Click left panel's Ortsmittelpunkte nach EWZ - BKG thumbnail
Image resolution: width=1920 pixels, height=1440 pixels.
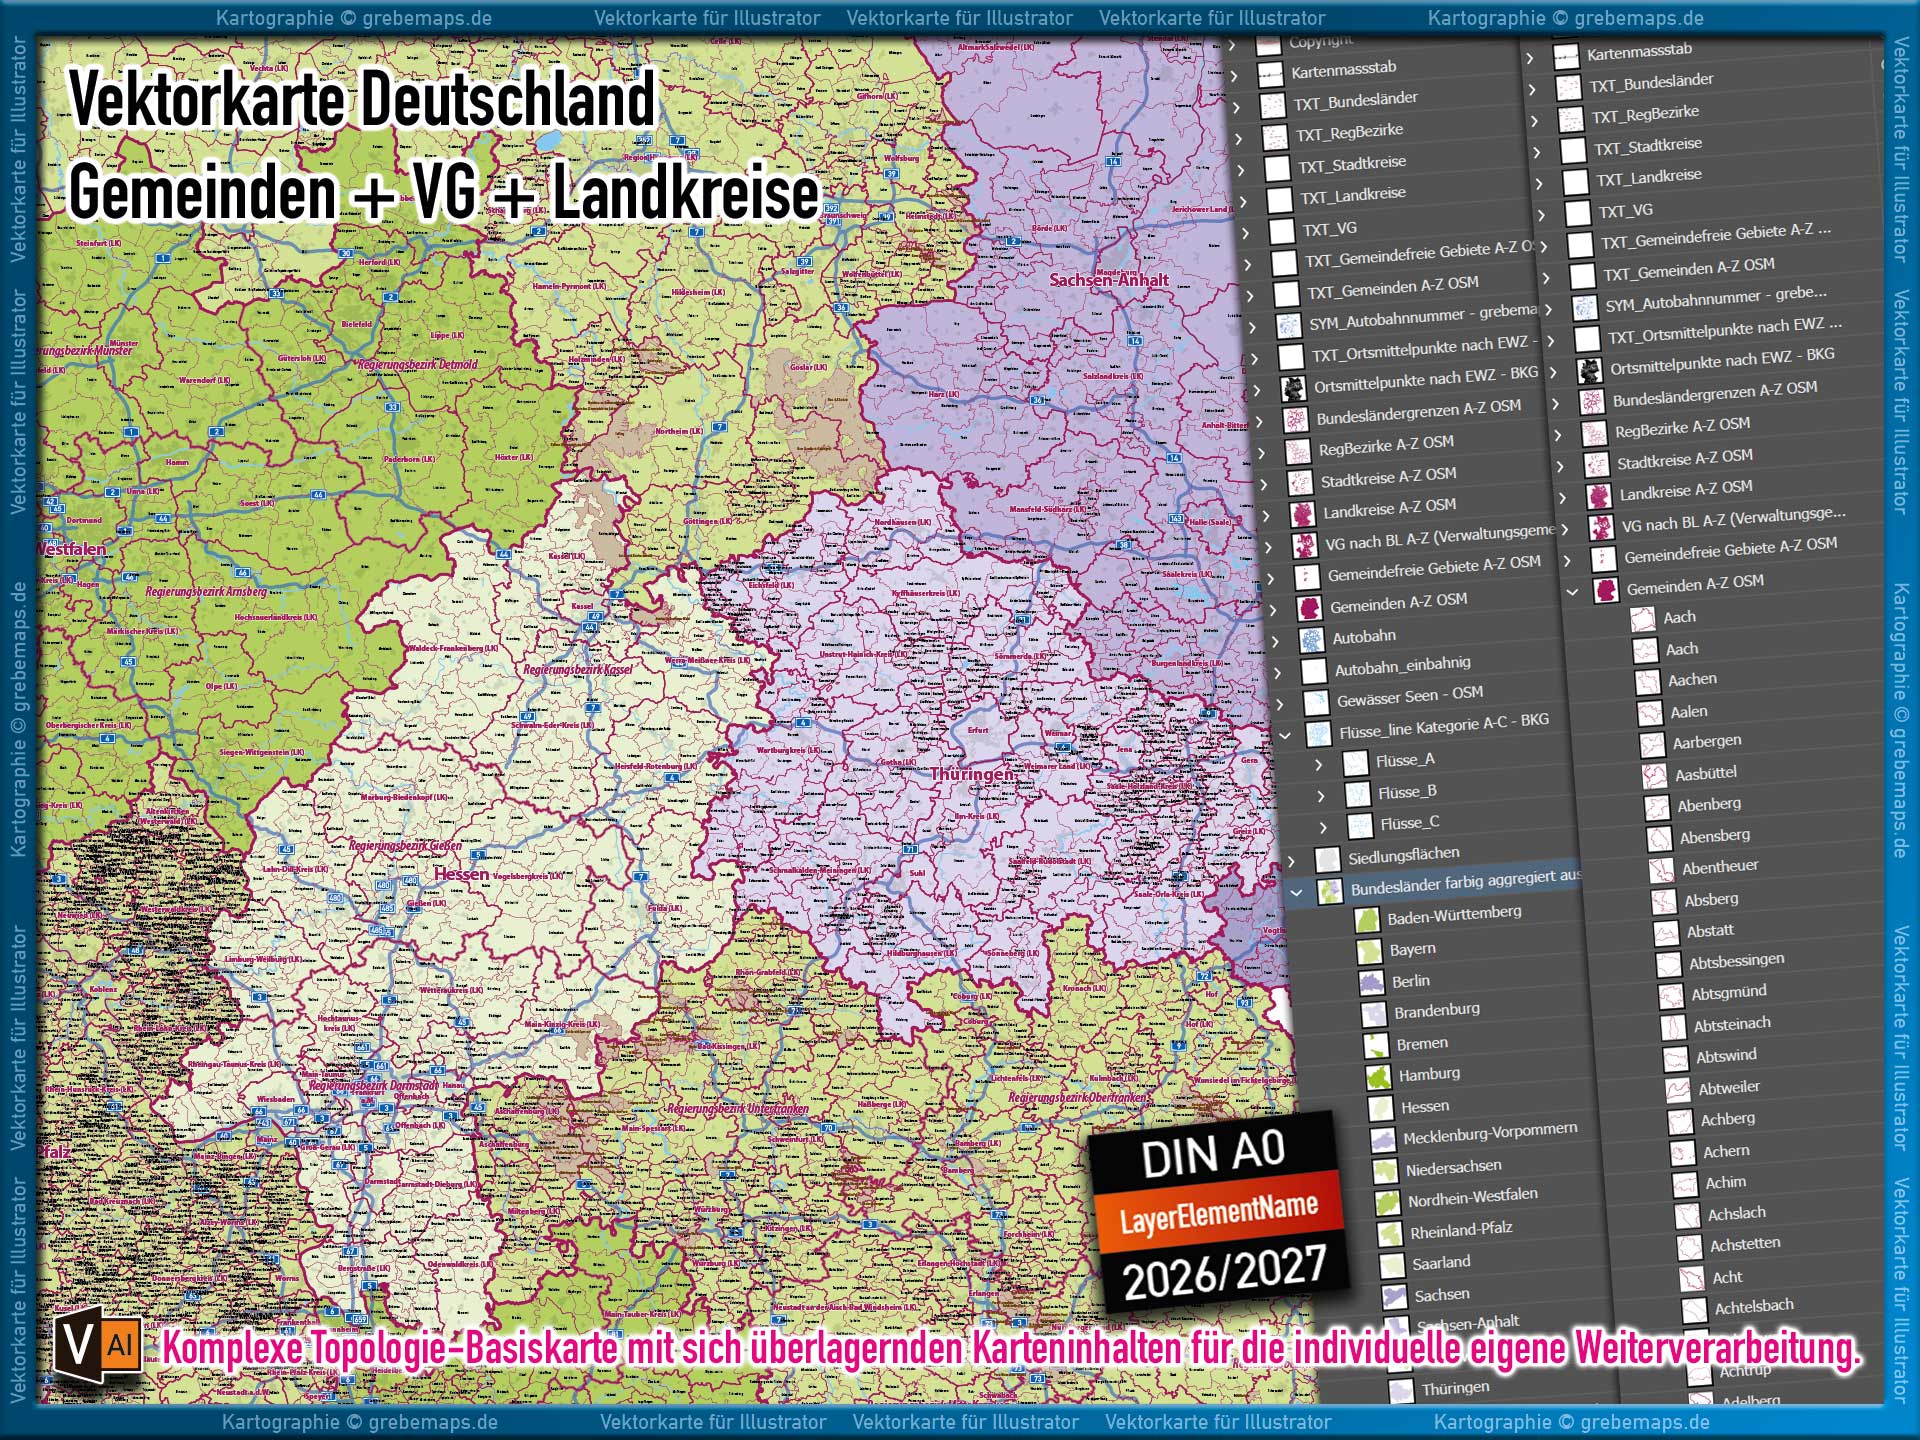(1293, 388)
